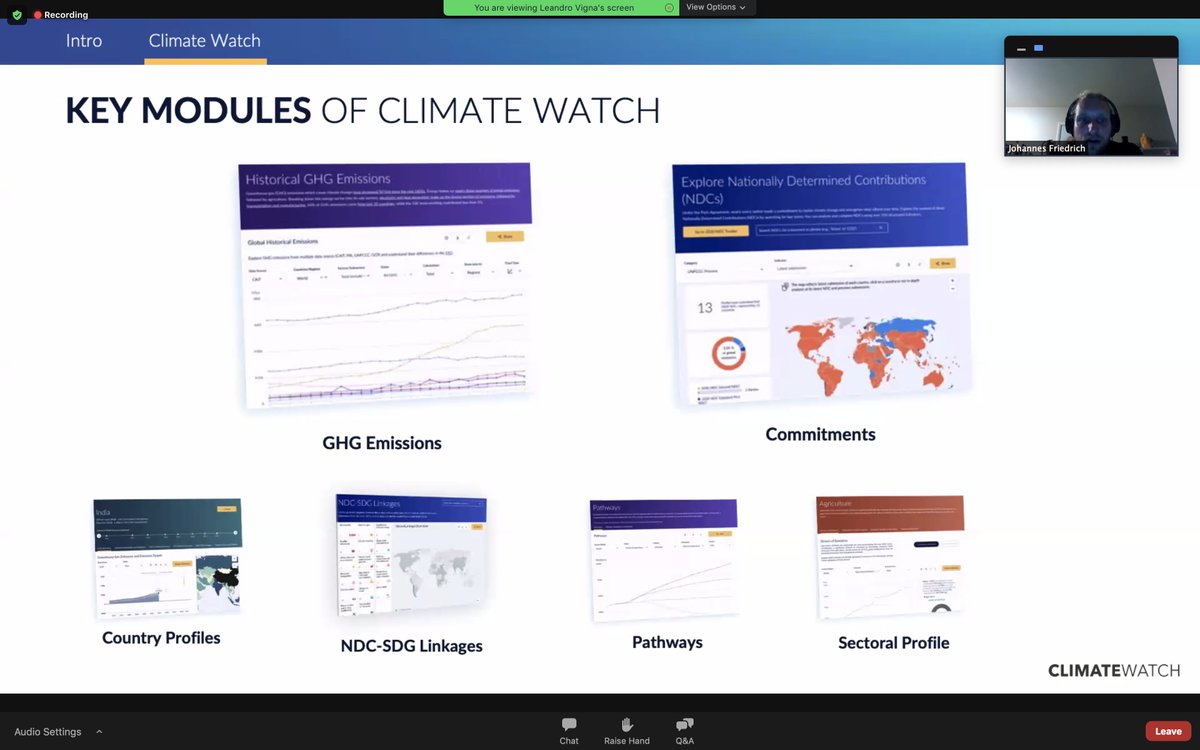This screenshot has width=1200, height=750.
Task: Click the "NDC-SDG Linkages" label
Action: click(x=411, y=646)
